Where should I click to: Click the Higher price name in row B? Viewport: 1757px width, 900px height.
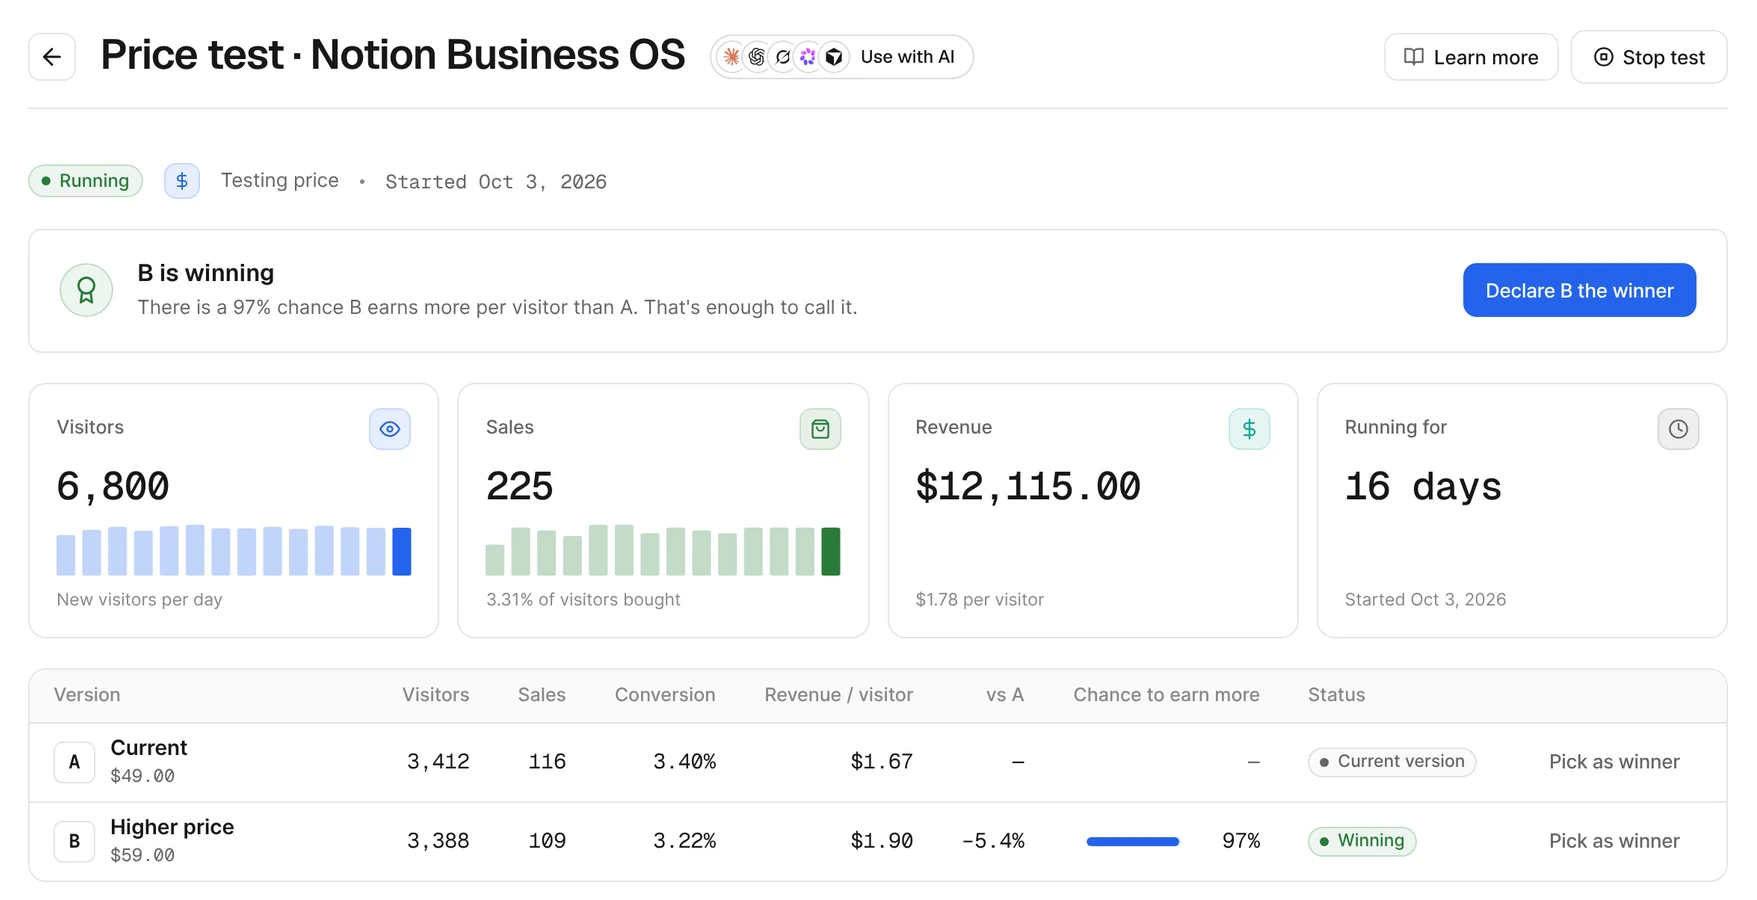pyautogui.click(x=172, y=827)
